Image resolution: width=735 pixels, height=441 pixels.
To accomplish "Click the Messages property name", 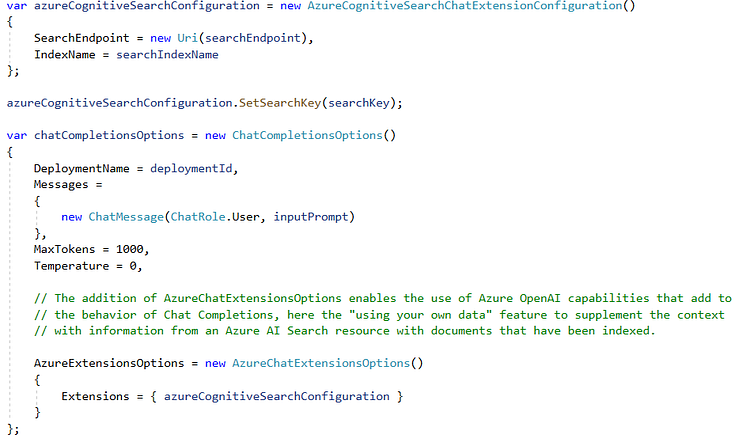I will pyautogui.click(x=61, y=185).
